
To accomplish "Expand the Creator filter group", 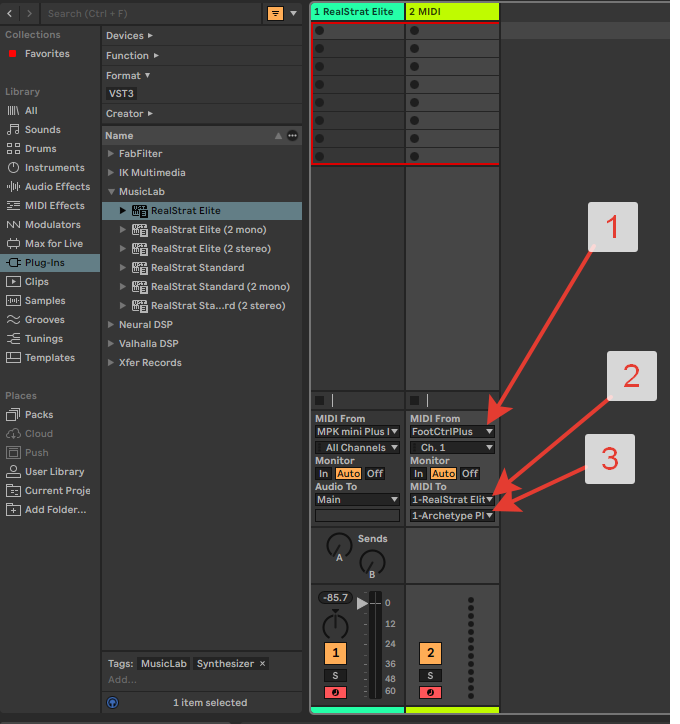I will pyautogui.click(x=129, y=113).
